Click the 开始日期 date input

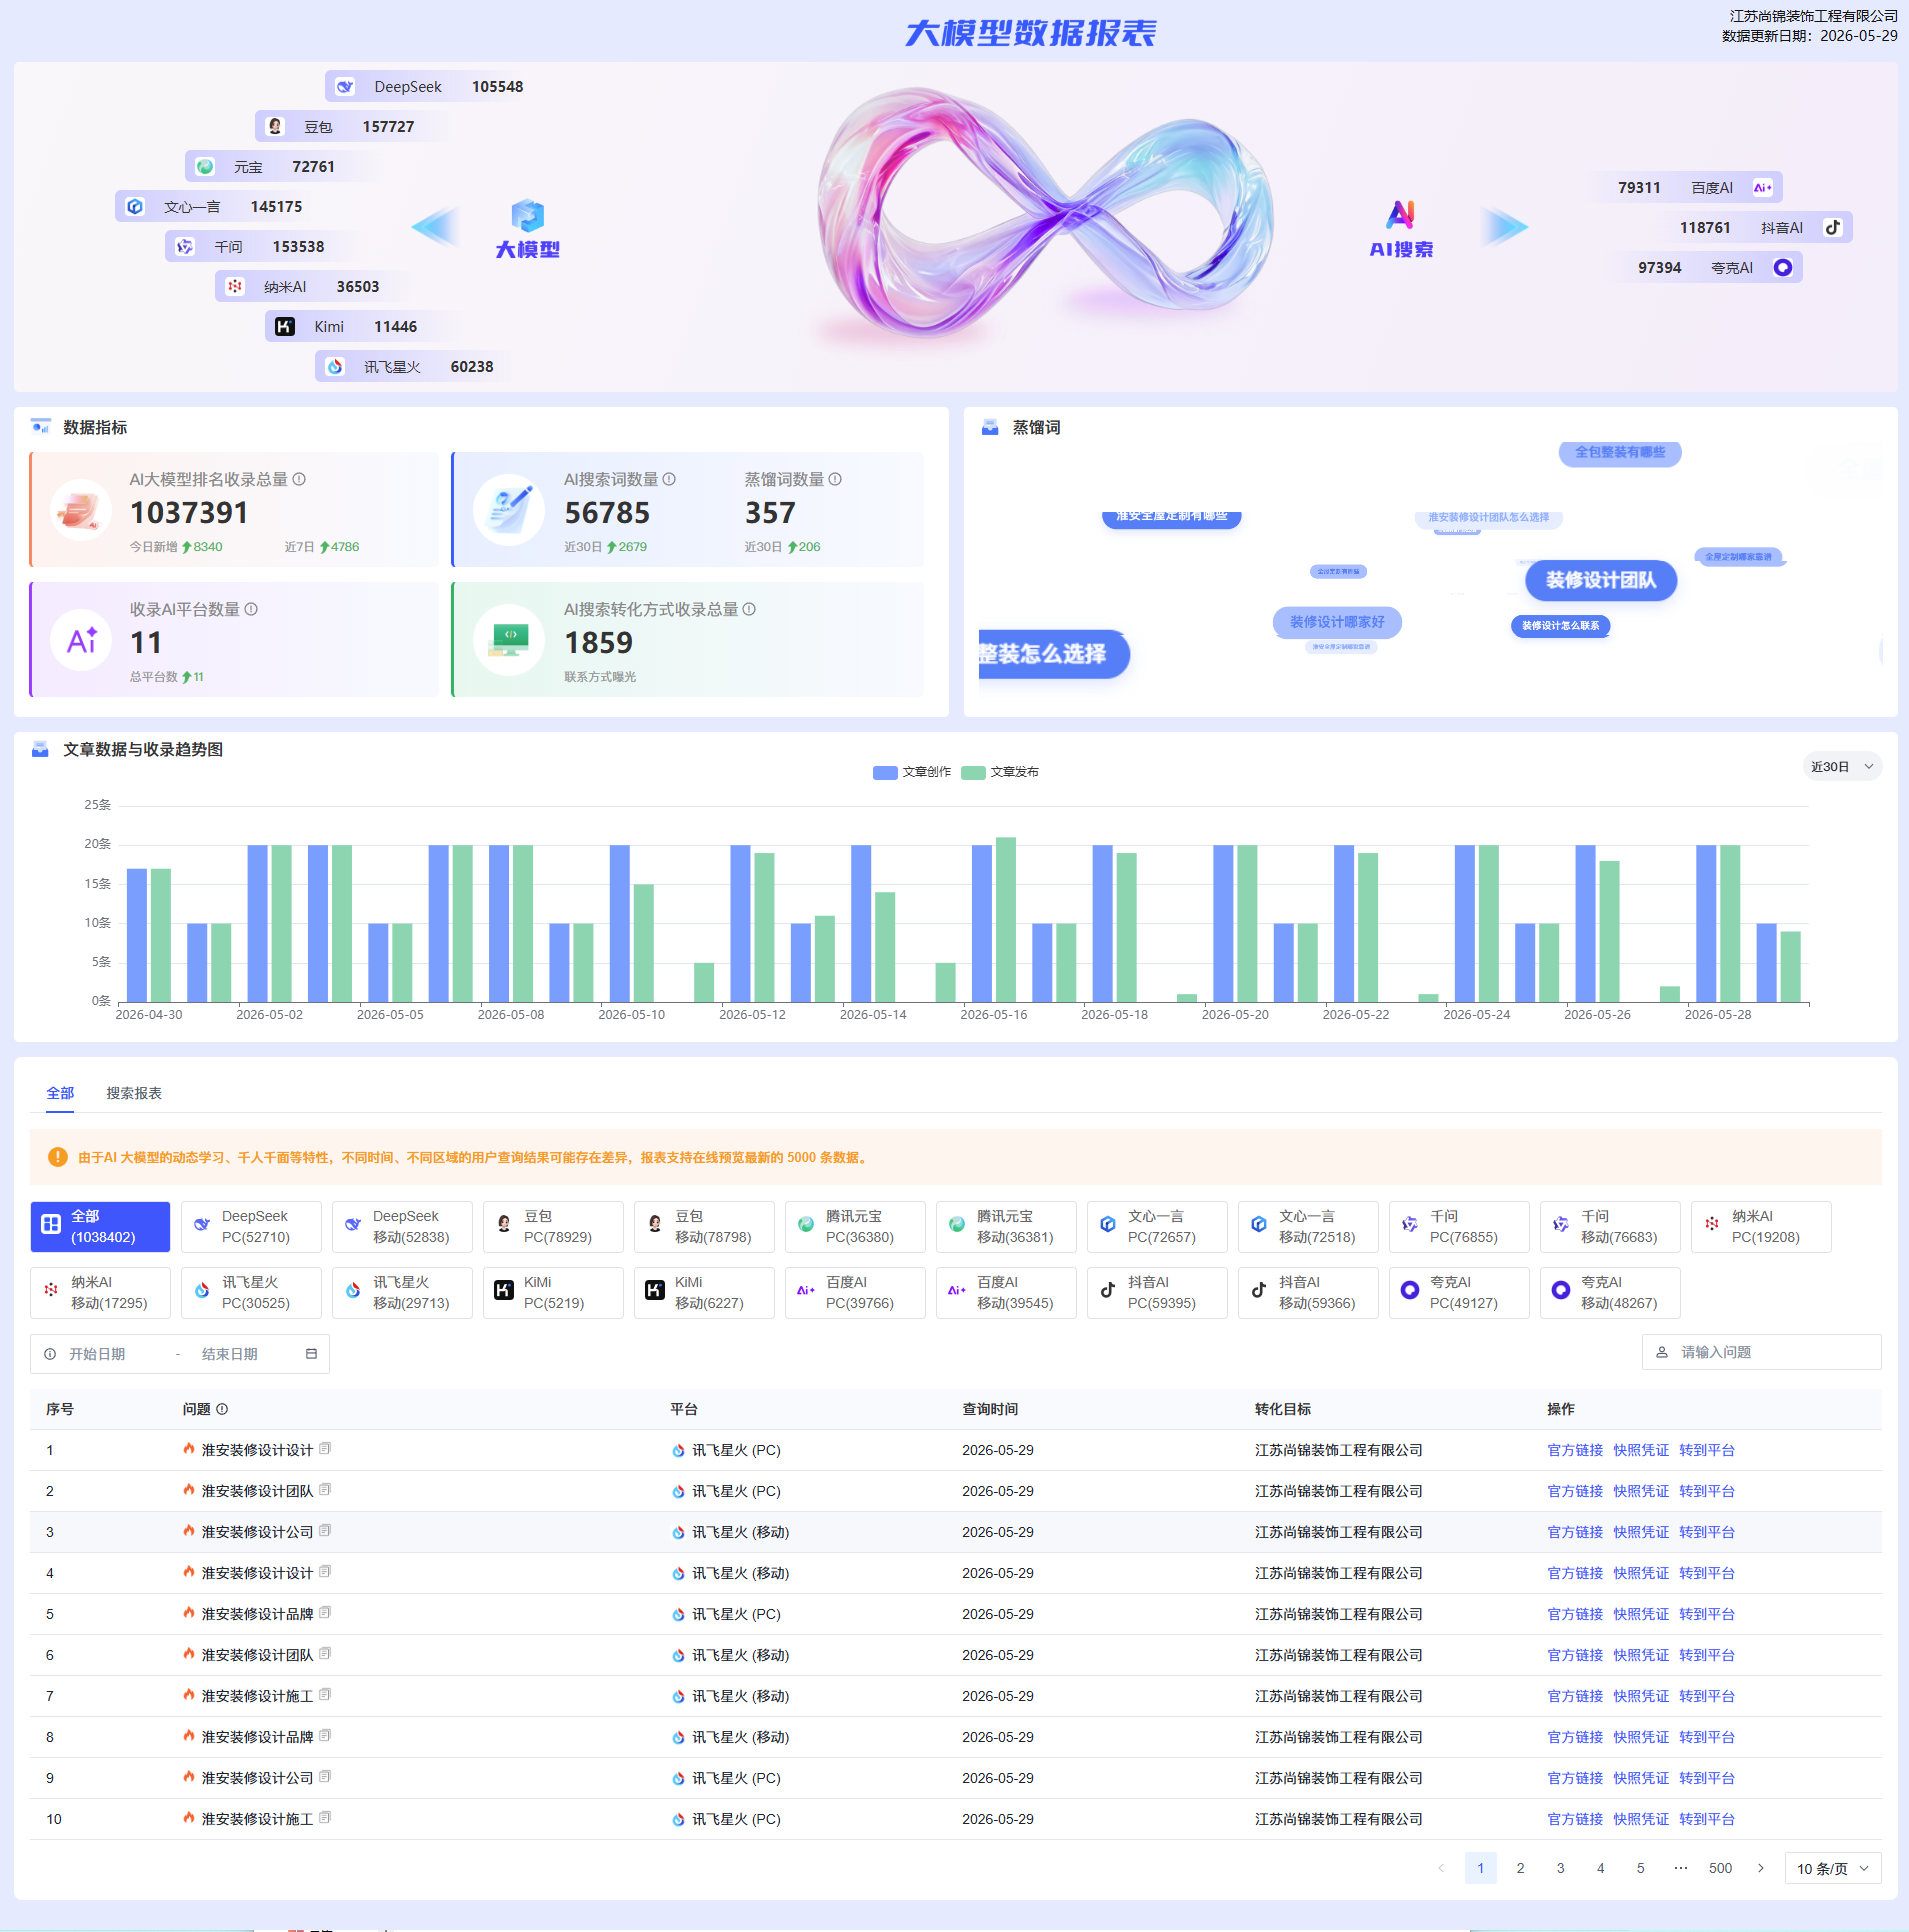[97, 1354]
